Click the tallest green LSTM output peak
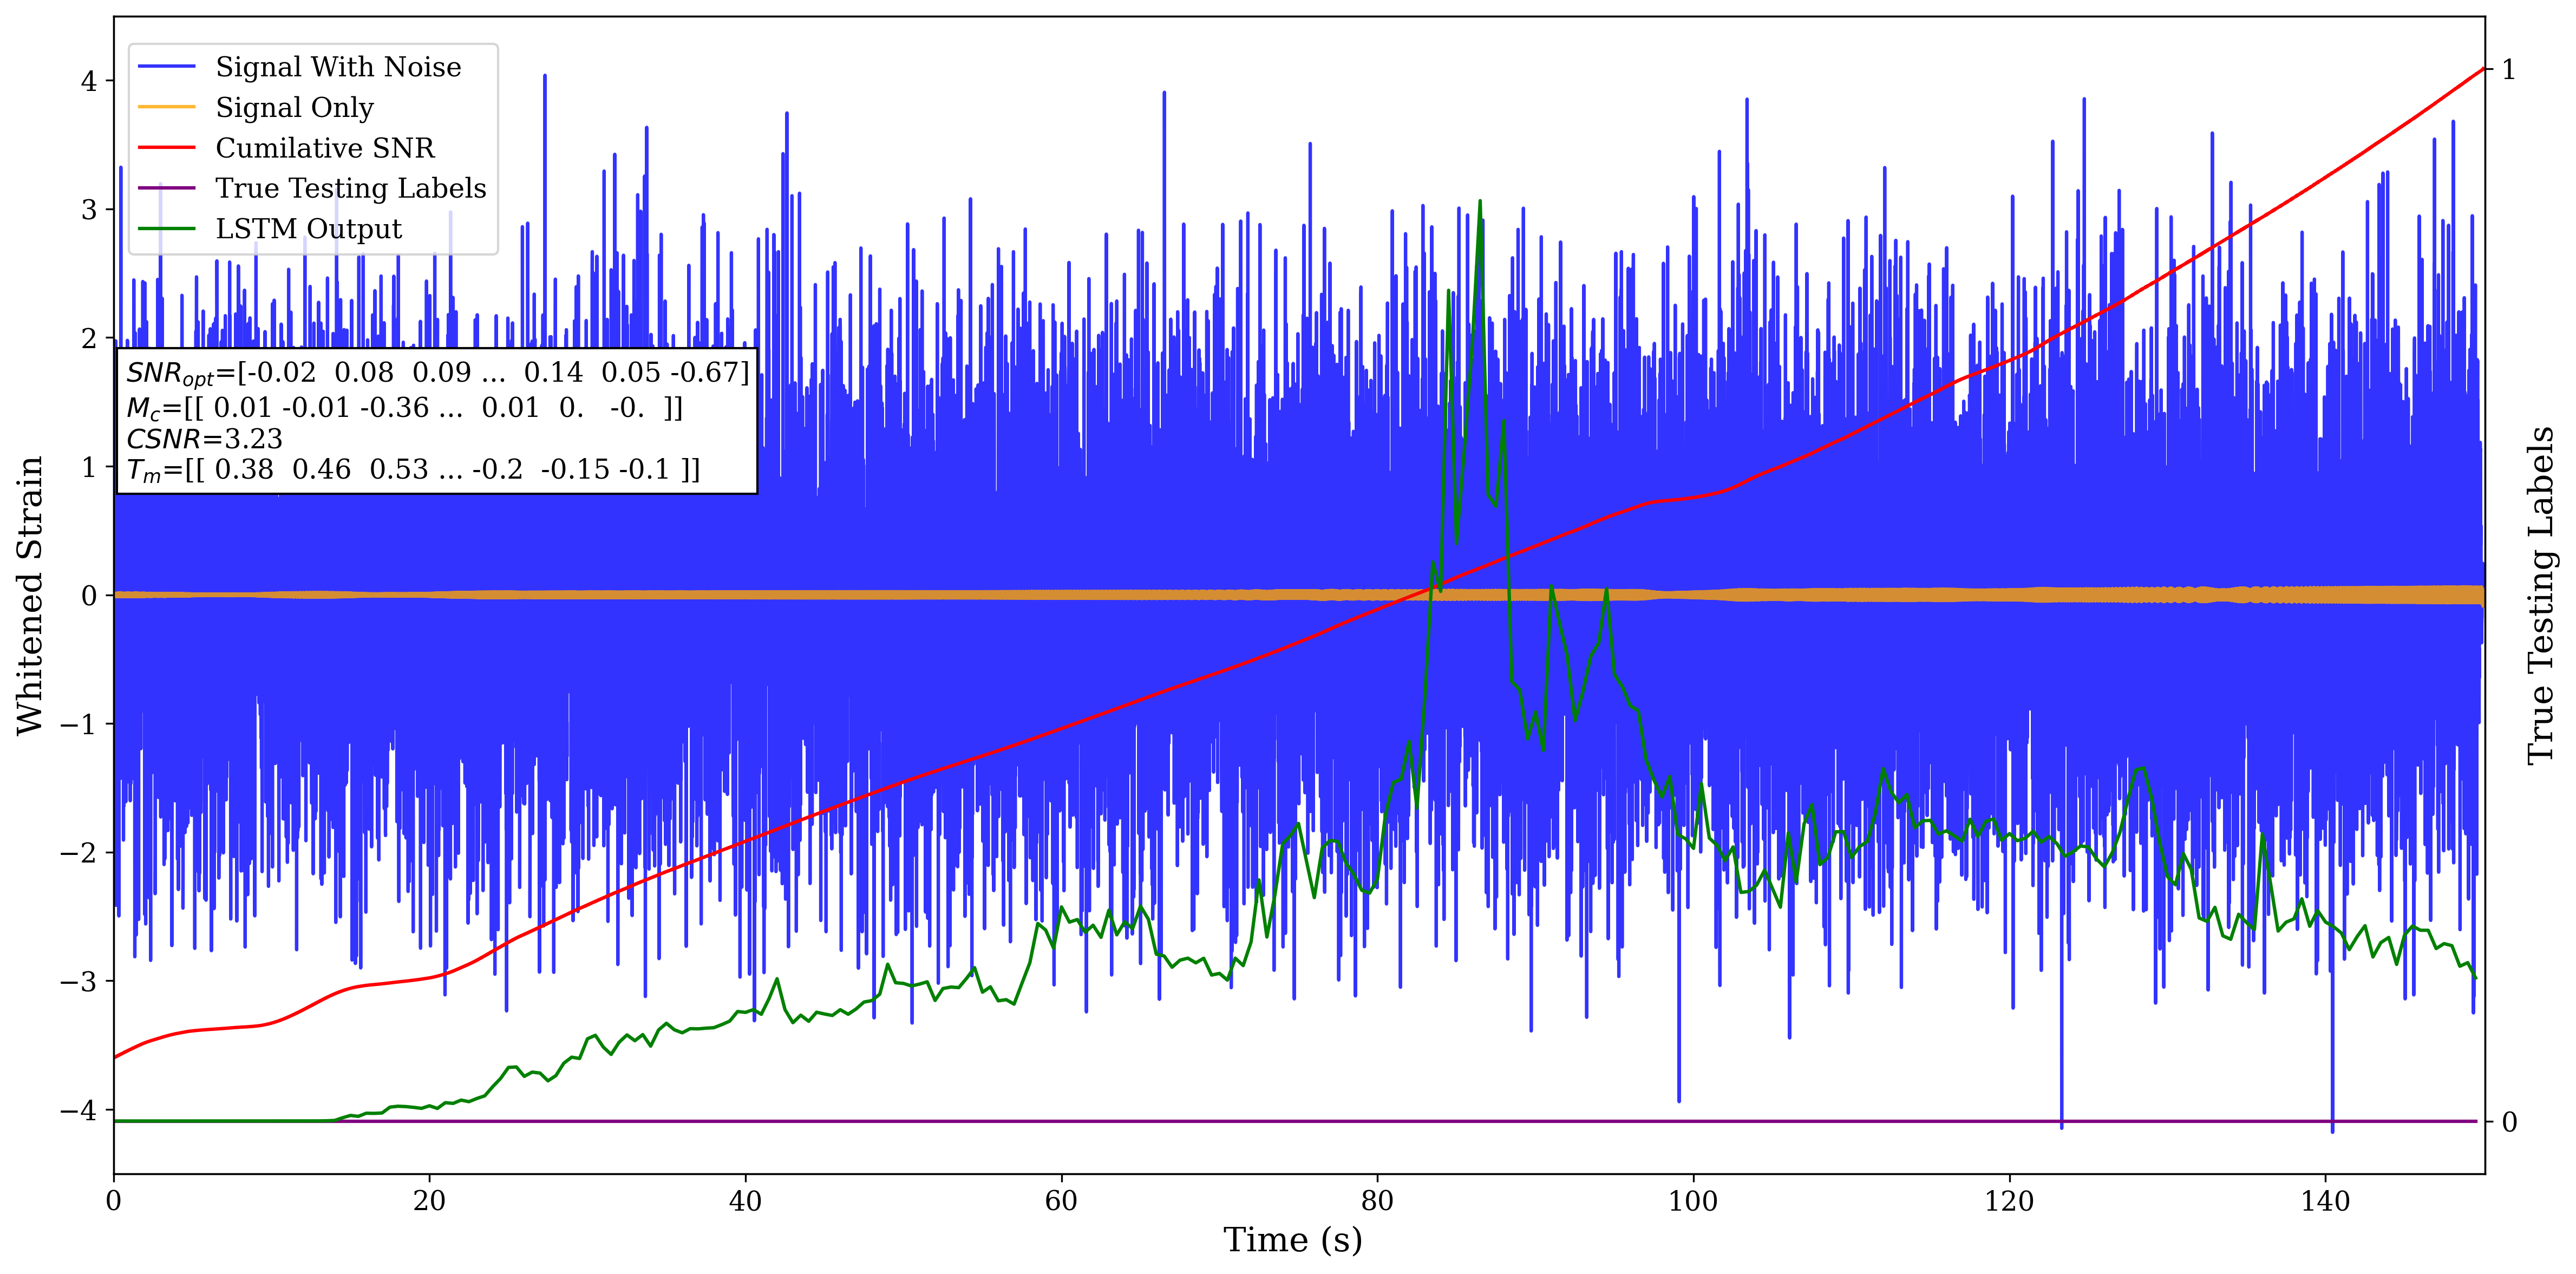The height and width of the screenshot is (1274, 2576). (x=1480, y=203)
